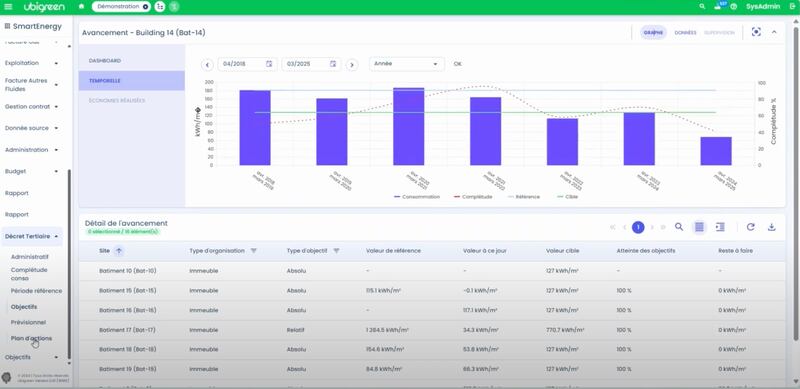800x389 pixels.
Task: Expand the Donnée source menu
Action: [x=32, y=128]
